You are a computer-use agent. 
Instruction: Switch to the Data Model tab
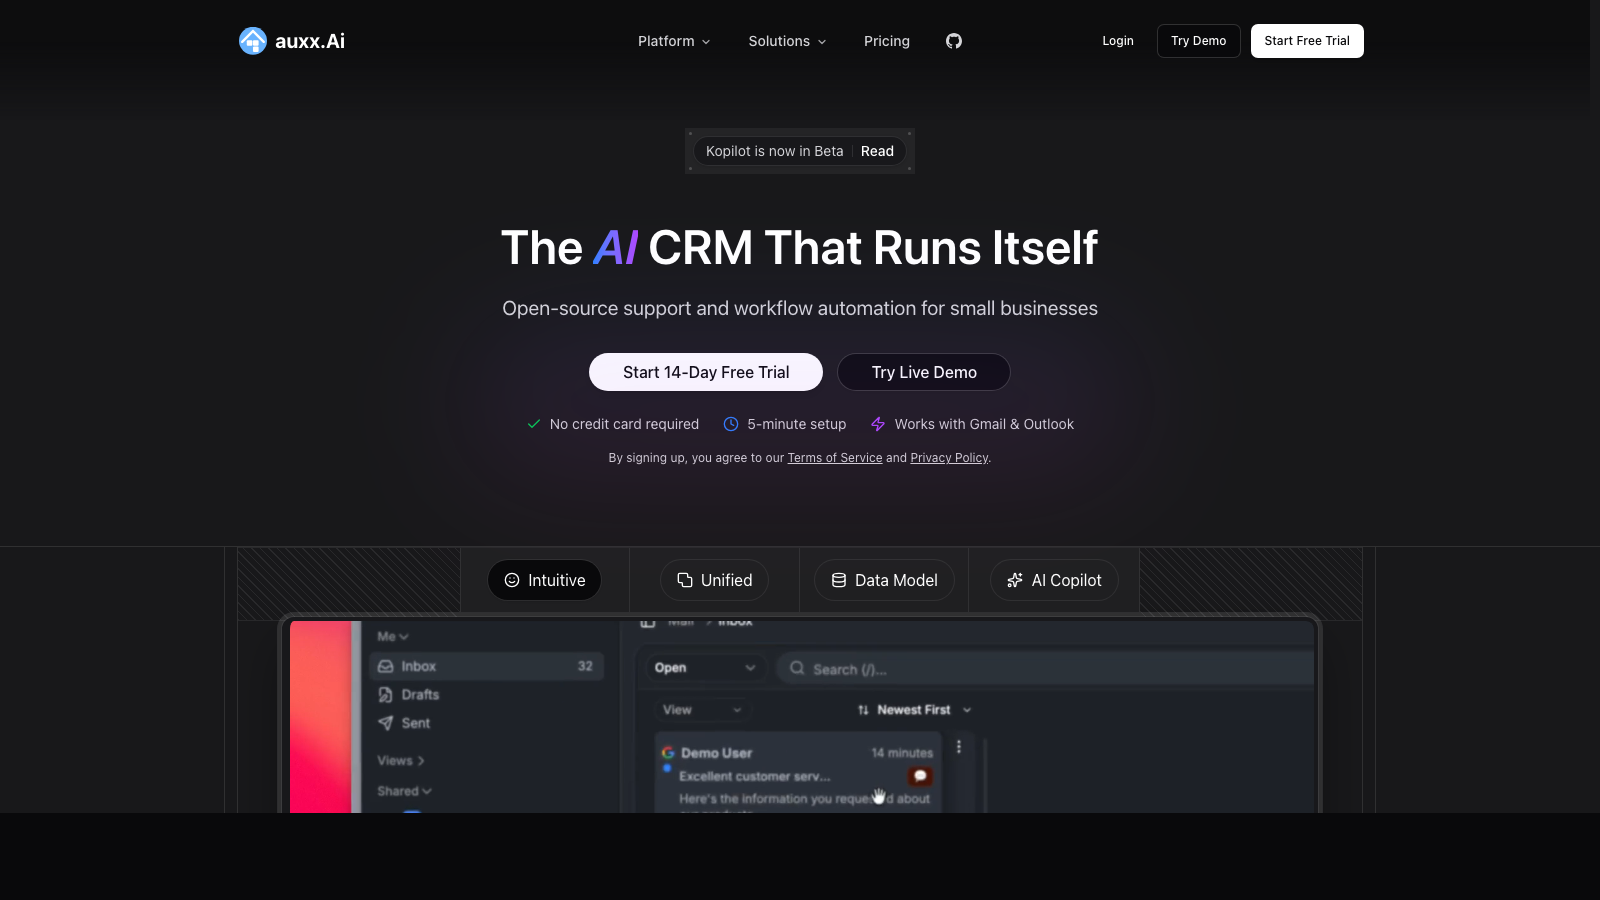884,580
